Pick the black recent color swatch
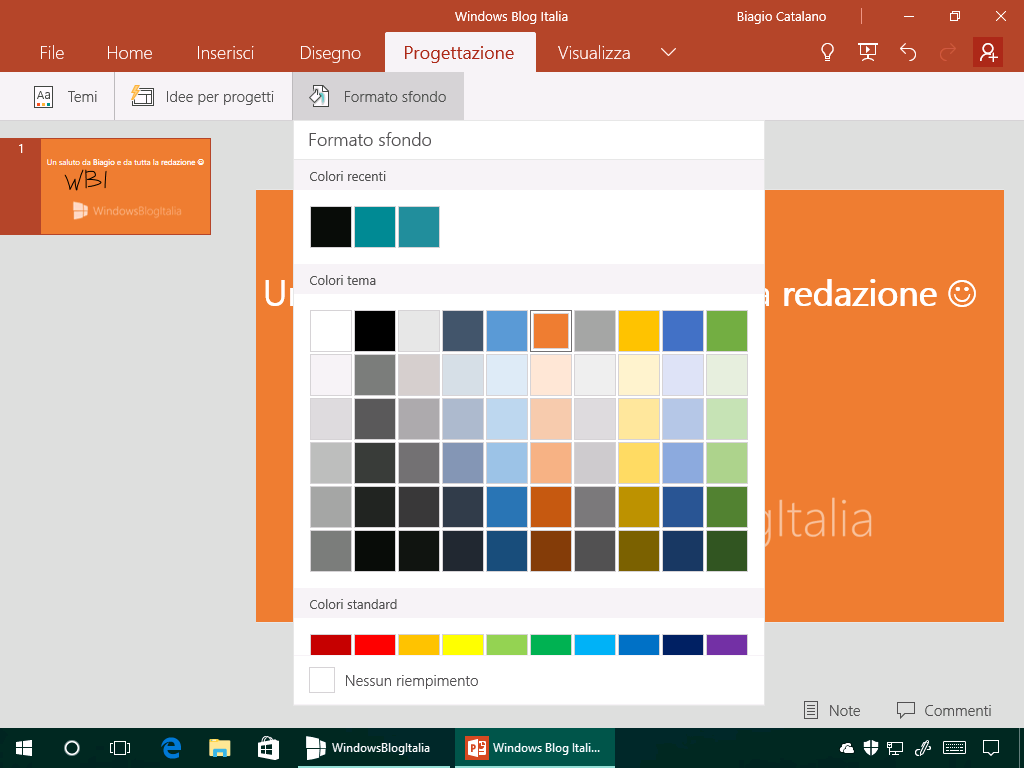The width and height of the screenshot is (1024, 768). tap(331, 227)
